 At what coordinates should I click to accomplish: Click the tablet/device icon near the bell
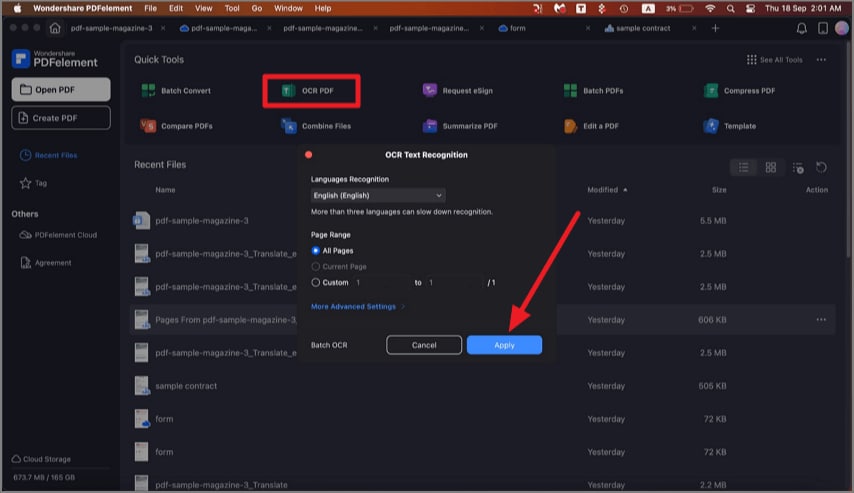pyautogui.click(x=822, y=28)
